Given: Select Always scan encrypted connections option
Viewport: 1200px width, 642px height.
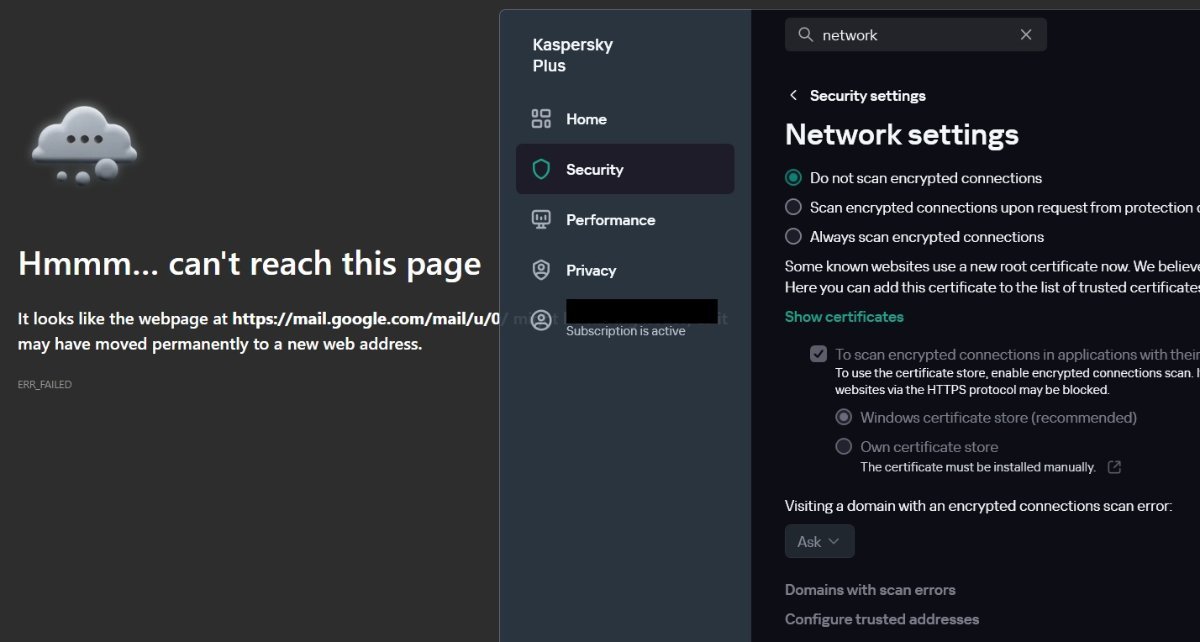Looking at the screenshot, I should click(x=794, y=237).
